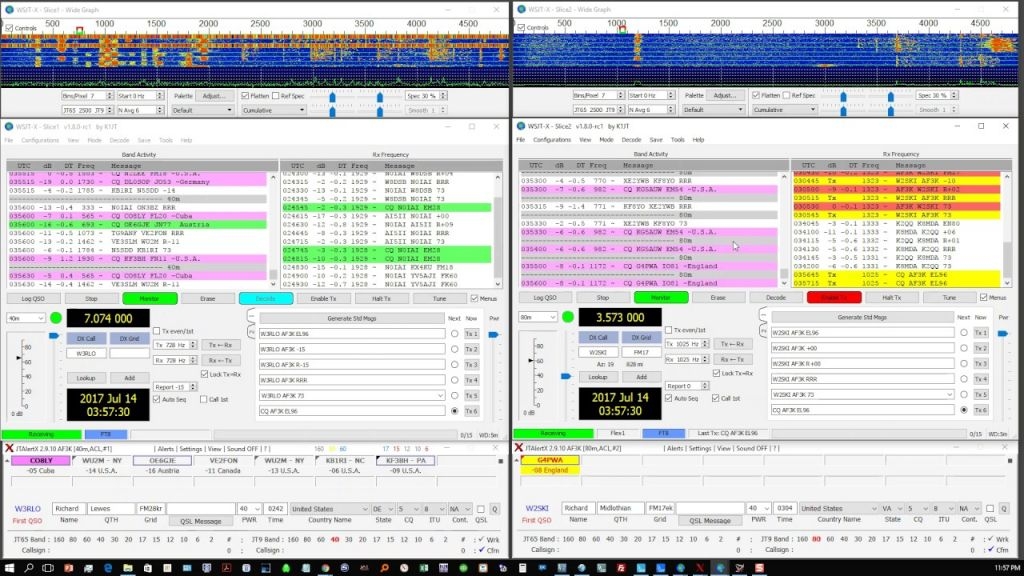Click Slice2 Wide Graph title bar globe icon
The image size is (1024, 576).
tap(521, 9)
